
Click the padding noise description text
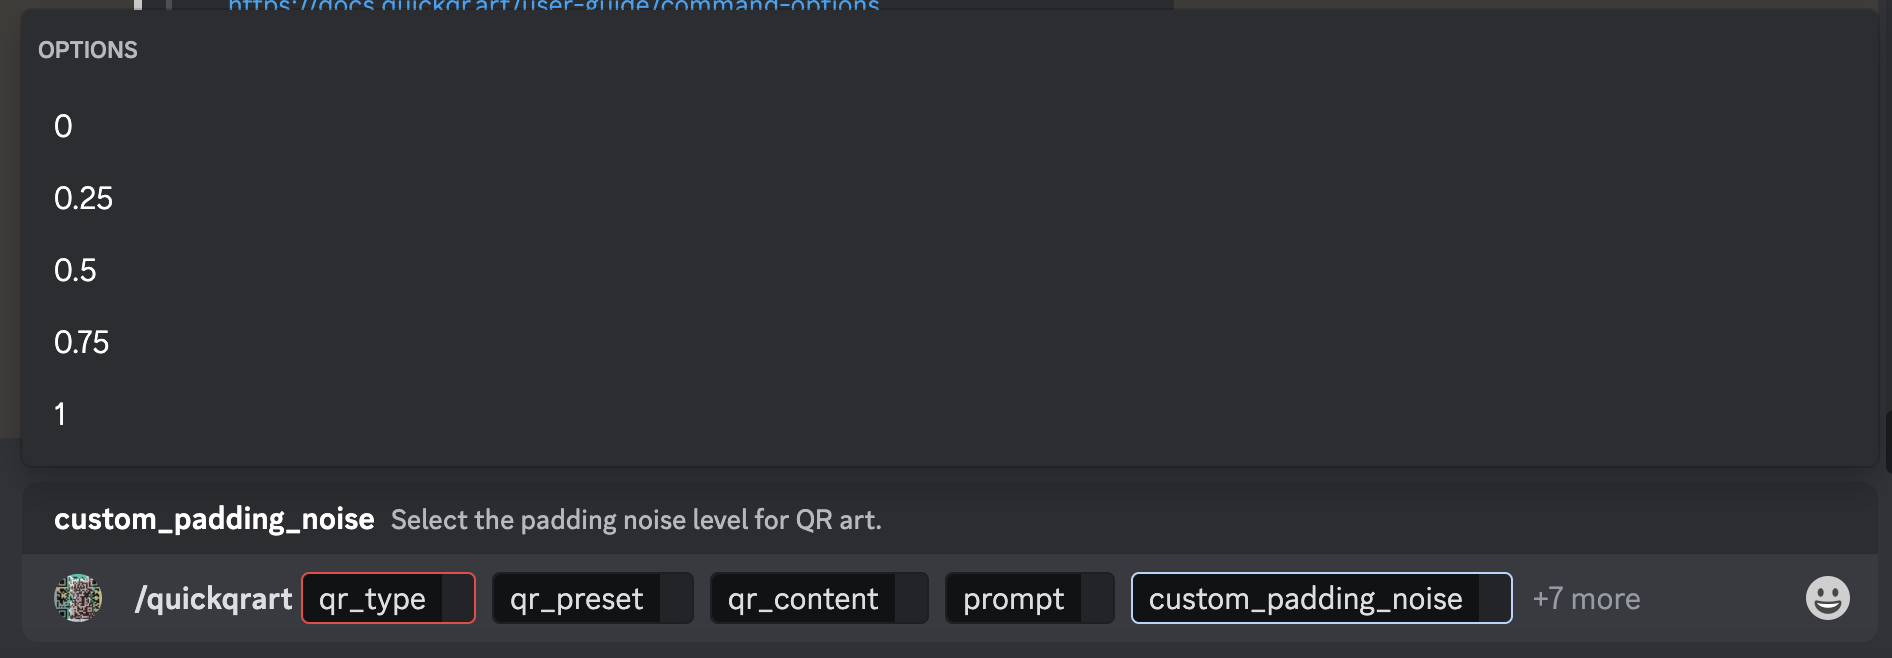636,520
